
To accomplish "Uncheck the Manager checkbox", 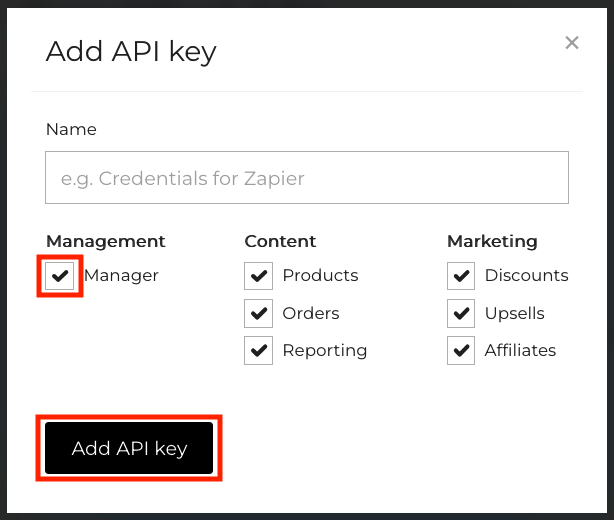I will click(60, 275).
